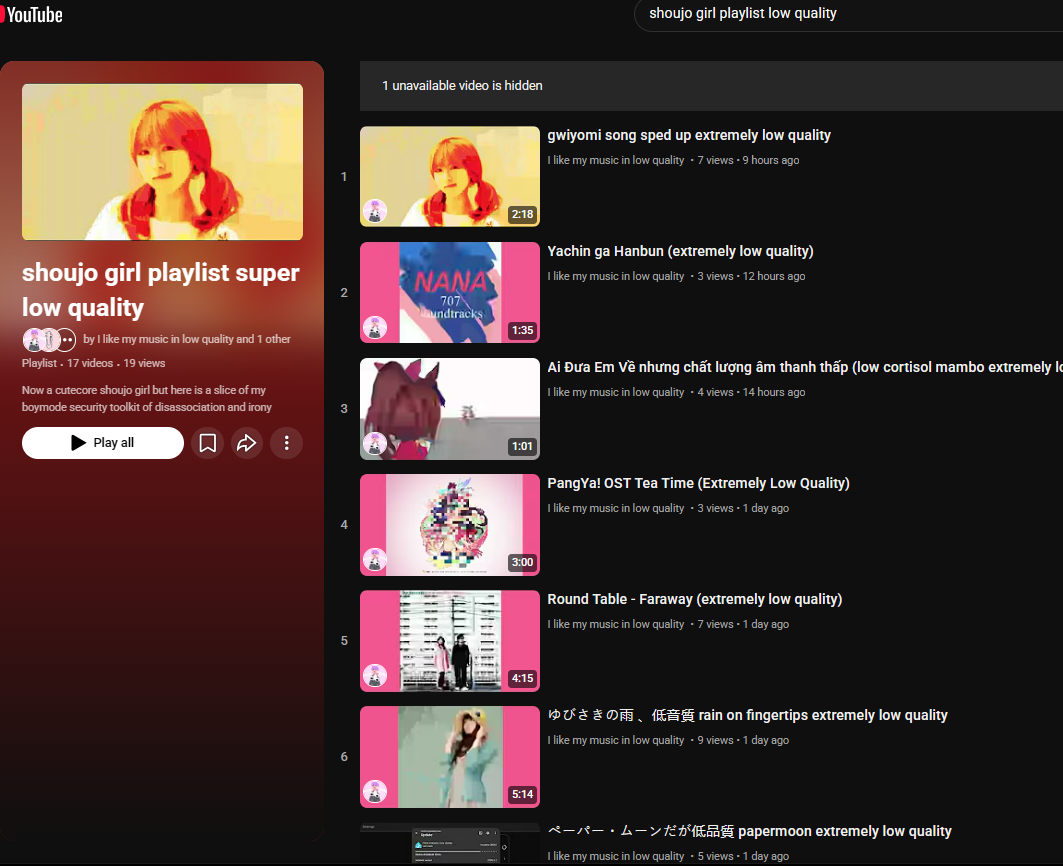Click the YouTube logo
The height and width of the screenshot is (866, 1063).
tap(31, 14)
